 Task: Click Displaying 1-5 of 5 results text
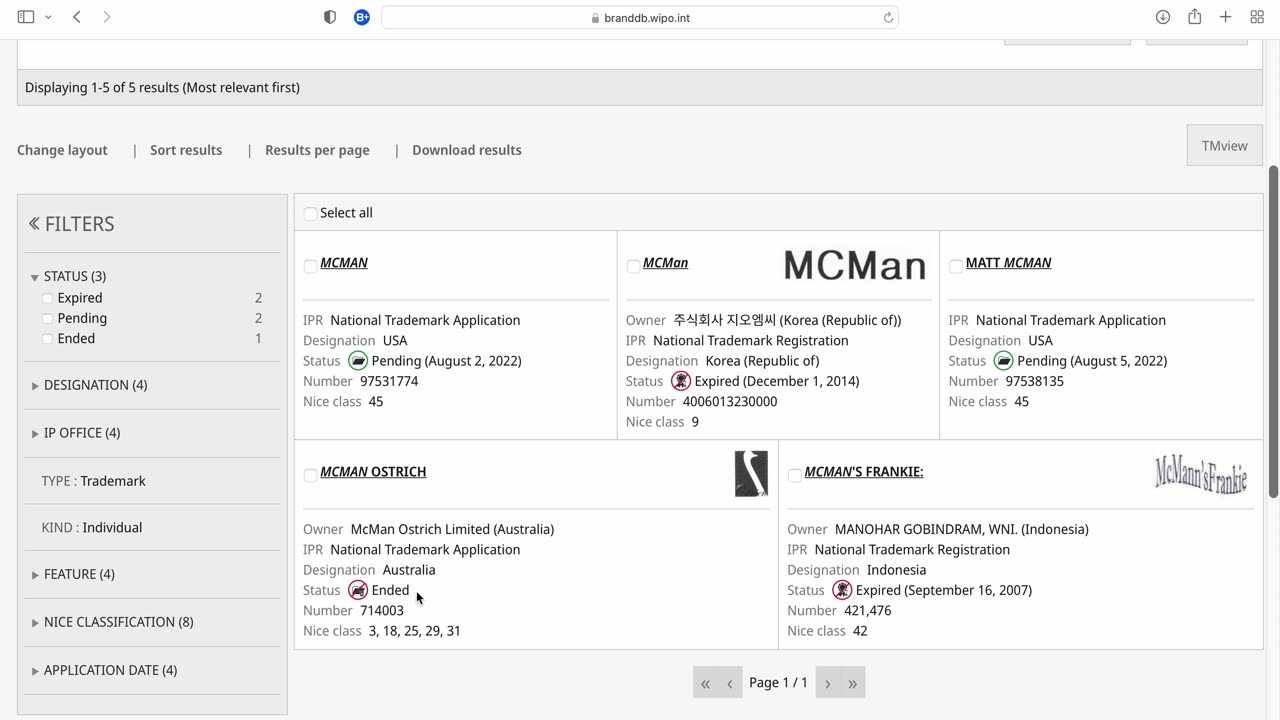click(x=162, y=88)
